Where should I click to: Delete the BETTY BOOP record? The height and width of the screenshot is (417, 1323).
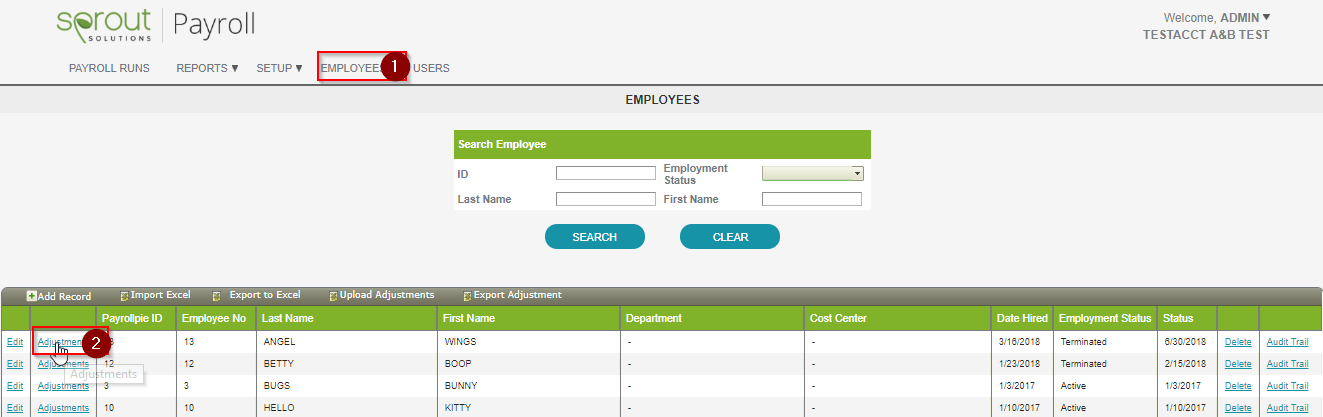1238,364
